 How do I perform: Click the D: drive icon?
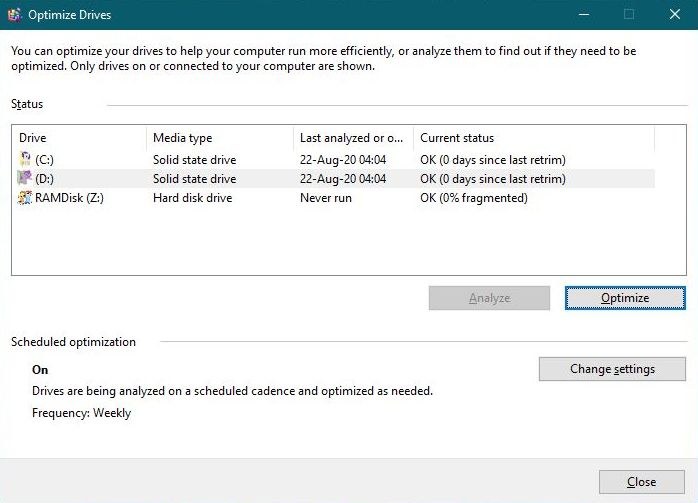[25, 179]
